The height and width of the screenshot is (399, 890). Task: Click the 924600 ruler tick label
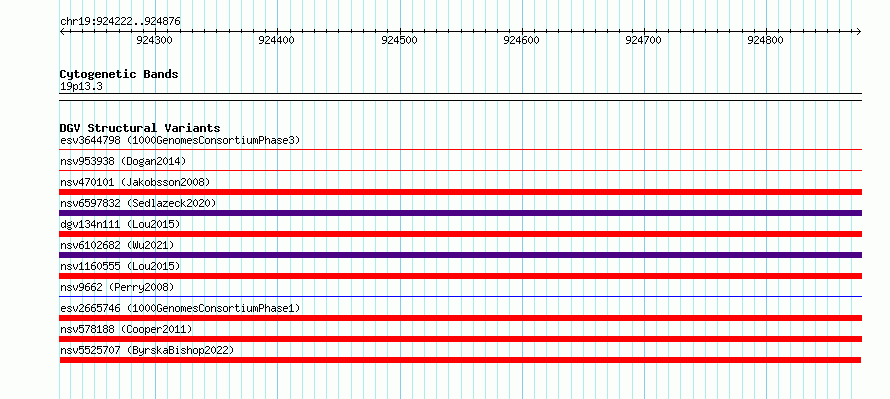tap(521, 40)
